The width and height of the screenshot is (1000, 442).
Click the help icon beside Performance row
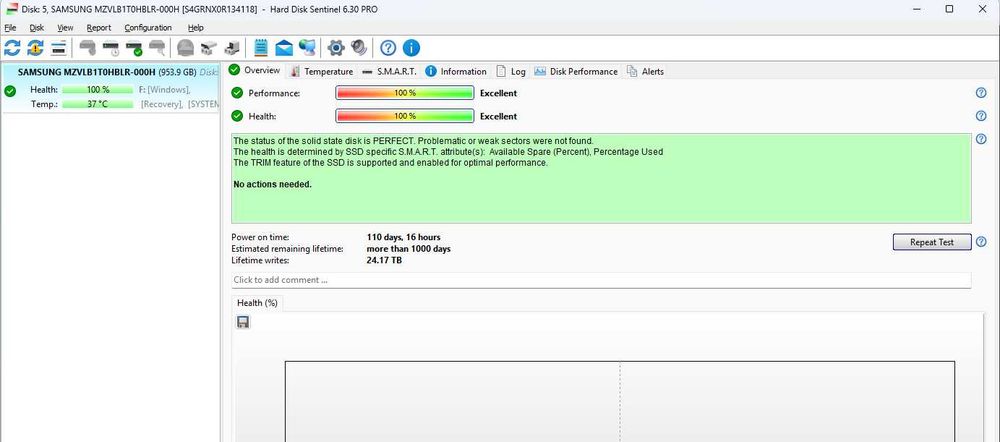tap(981, 93)
